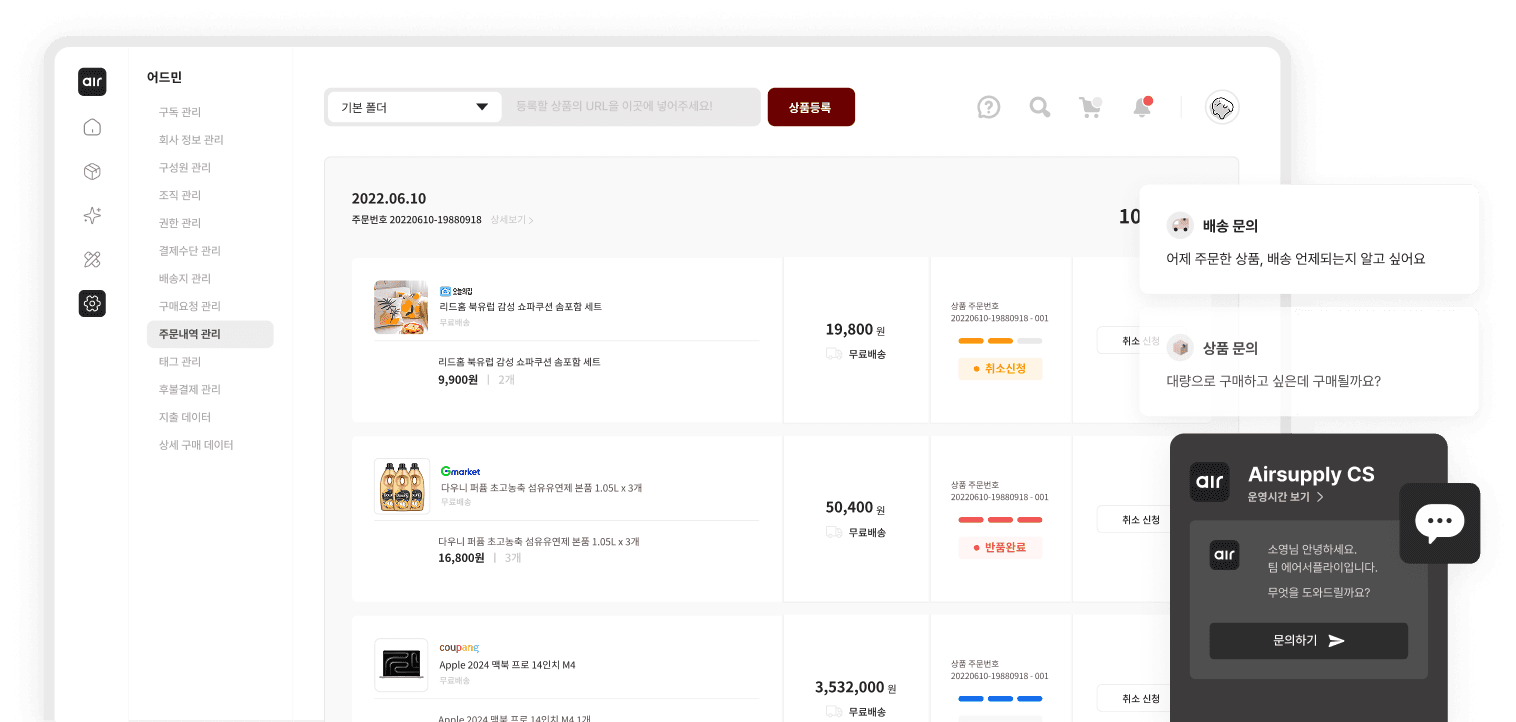
Task: Select 결제수단 관리 menu item
Action: (190, 251)
